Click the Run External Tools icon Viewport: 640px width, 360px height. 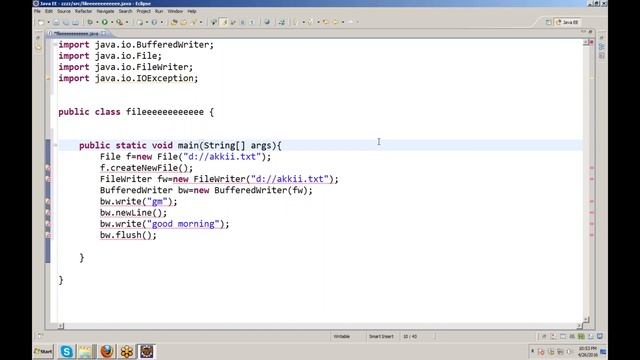tap(120, 22)
